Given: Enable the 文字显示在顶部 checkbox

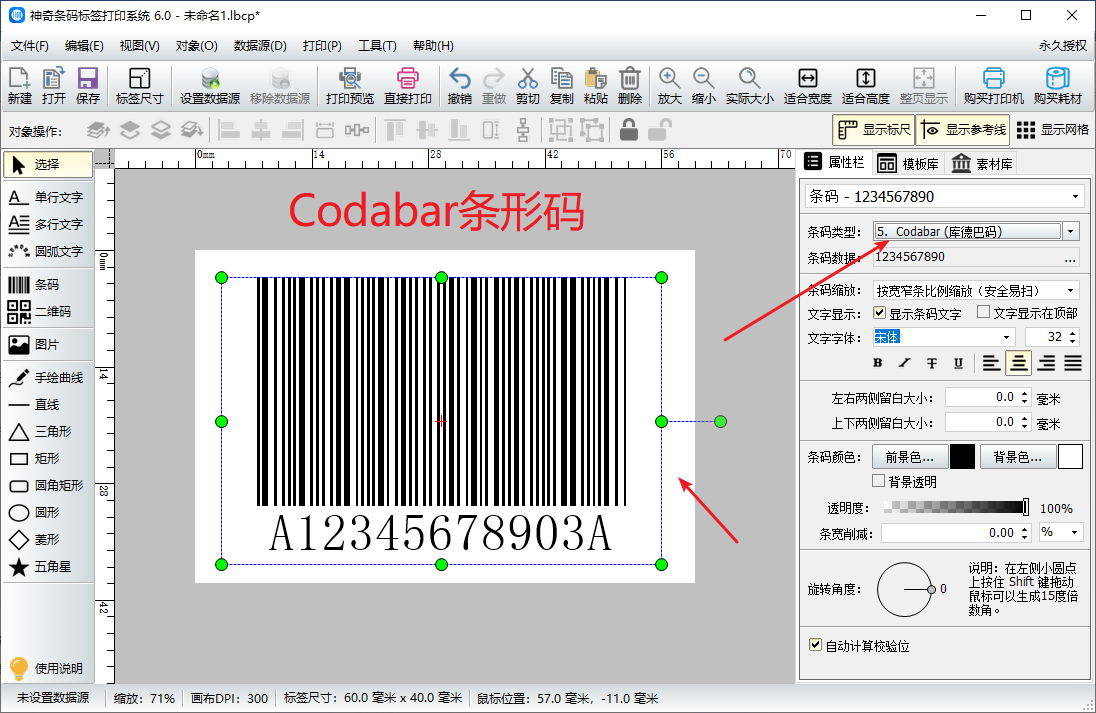Looking at the screenshot, I should point(983,312).
